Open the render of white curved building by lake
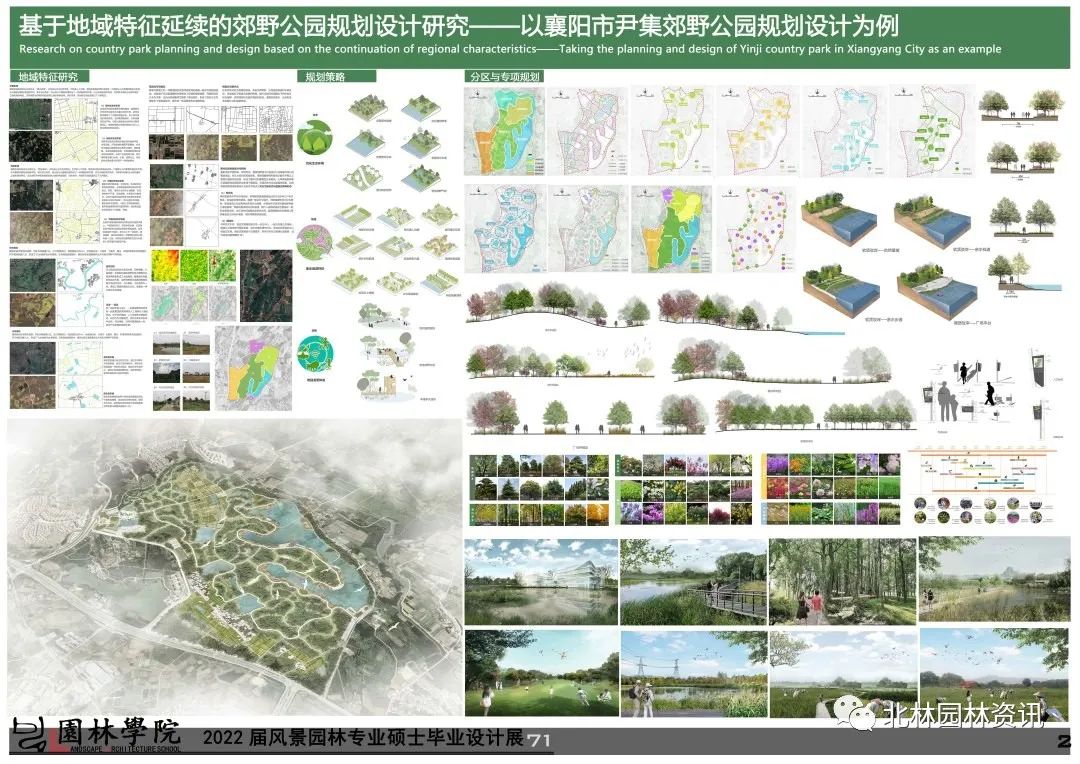 point(541,581)
